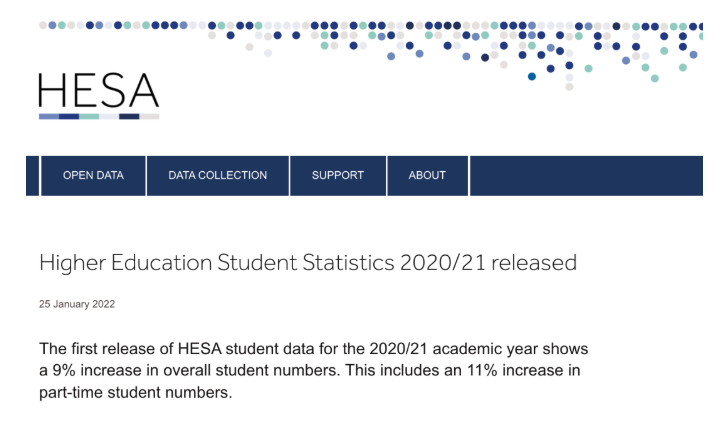Image resolution: width=720 pixels, height=433 pixels.
Task: Open the OPEN DATA menu
Action: coord(93,175)
